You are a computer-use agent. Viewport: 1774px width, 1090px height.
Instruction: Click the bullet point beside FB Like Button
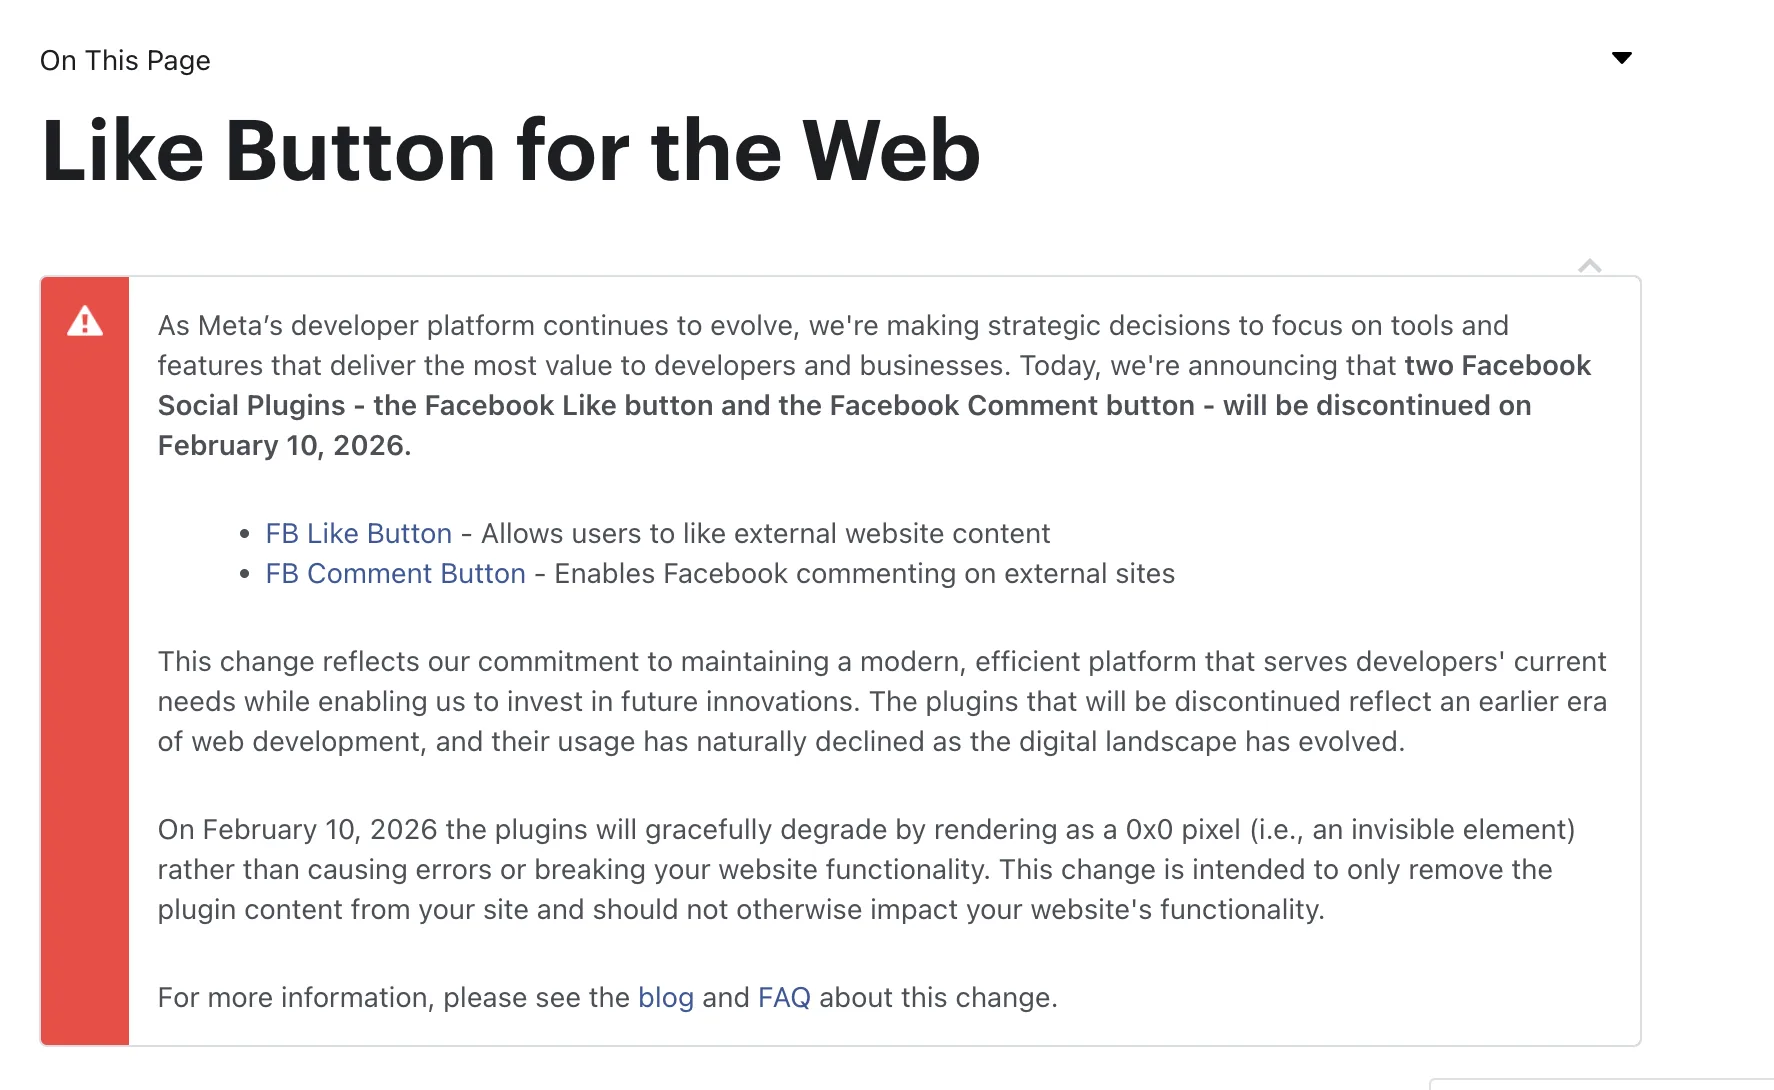tap(245, 535)
